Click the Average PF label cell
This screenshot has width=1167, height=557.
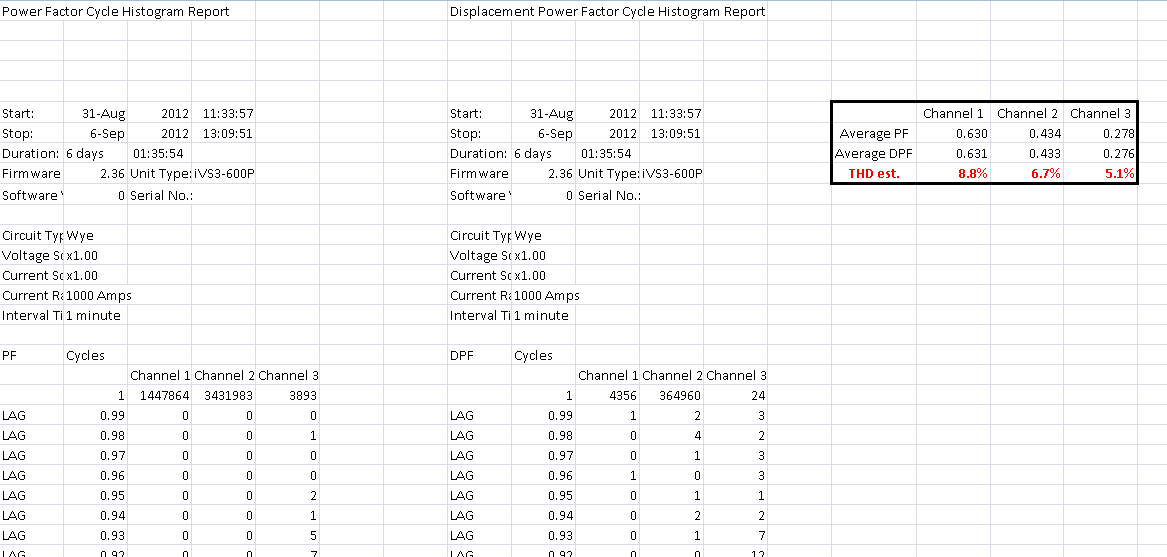pyautogui.click(x=876, y=134)
